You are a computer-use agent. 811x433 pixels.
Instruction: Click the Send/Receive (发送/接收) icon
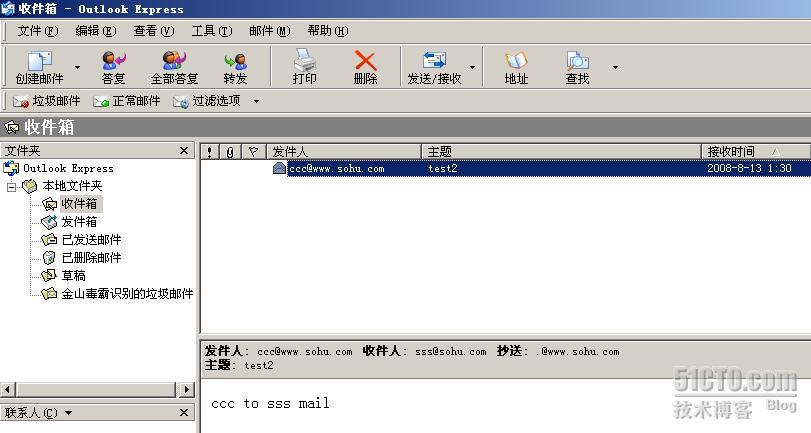click(x=434, y=61)
